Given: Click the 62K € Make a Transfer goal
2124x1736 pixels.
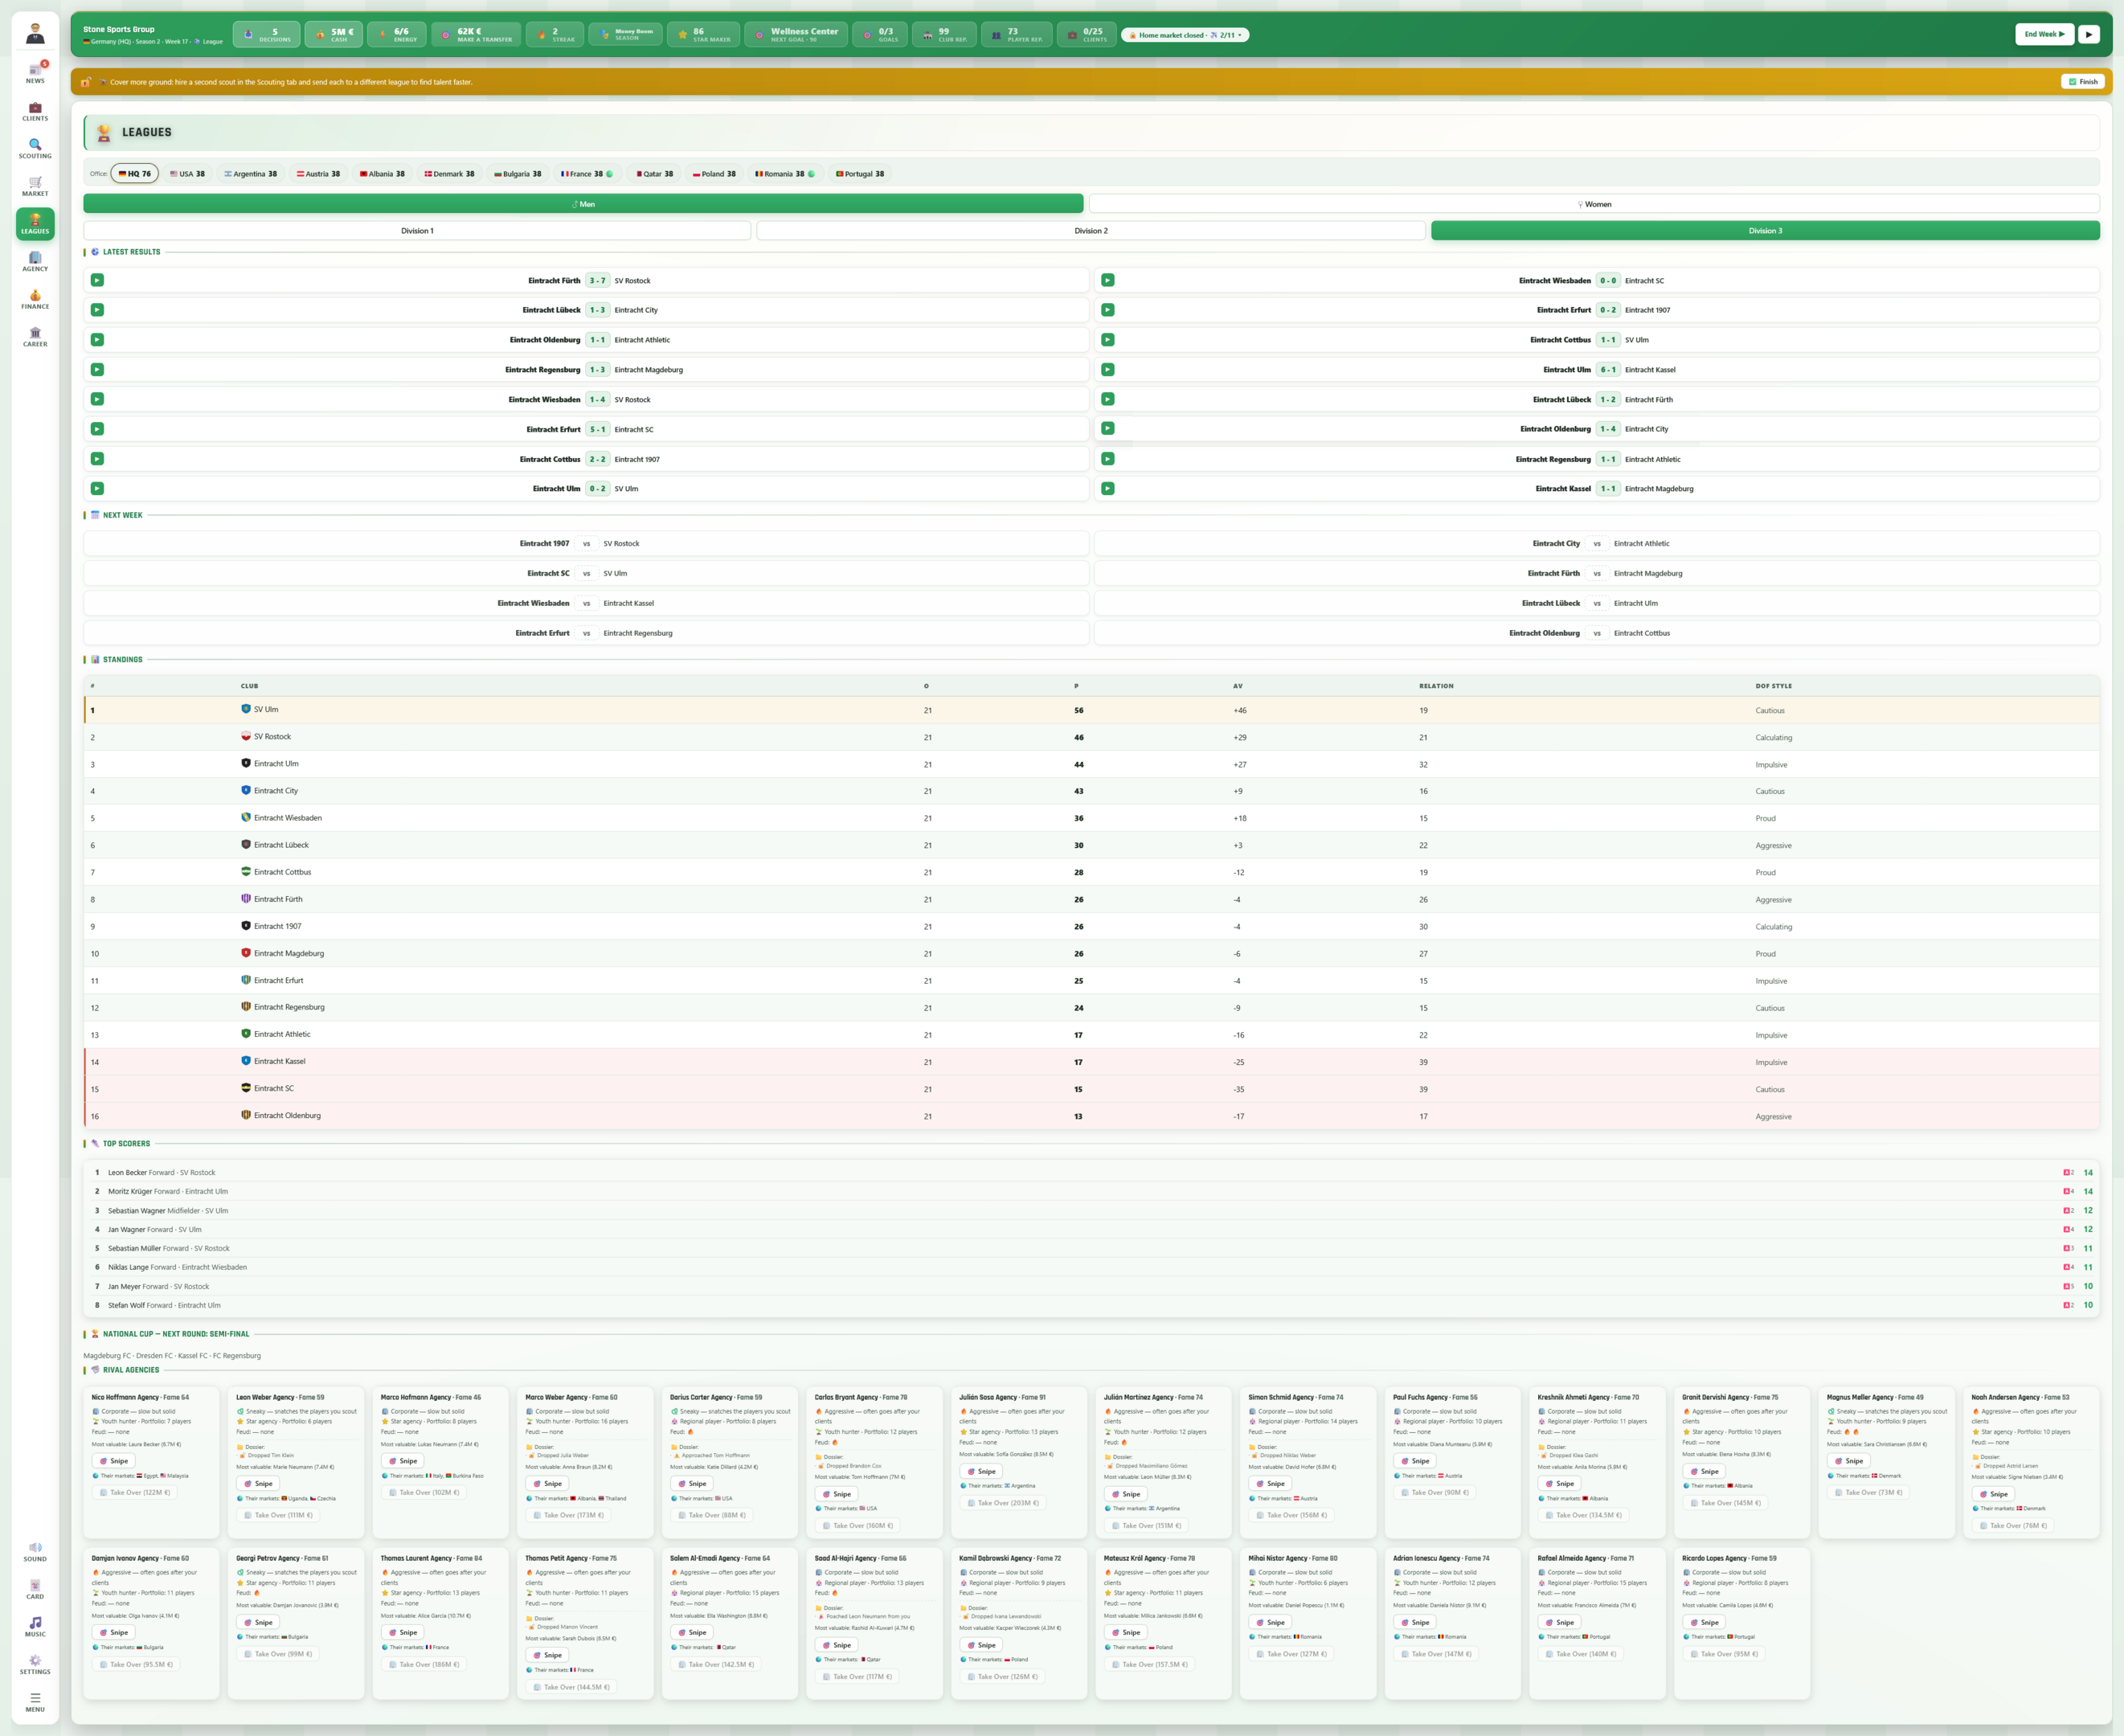Looking at the screenshot, I should 476,35.
